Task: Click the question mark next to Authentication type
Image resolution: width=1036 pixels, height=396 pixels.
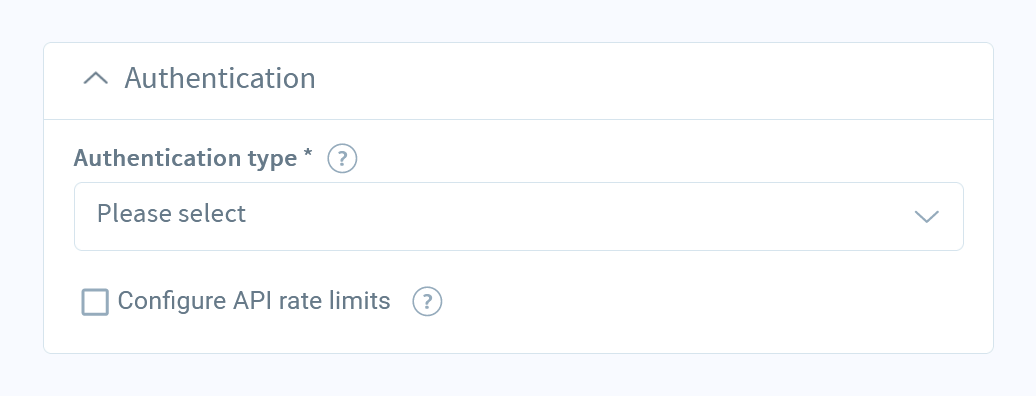Action: pyautogui.click(x=342, y=159)
